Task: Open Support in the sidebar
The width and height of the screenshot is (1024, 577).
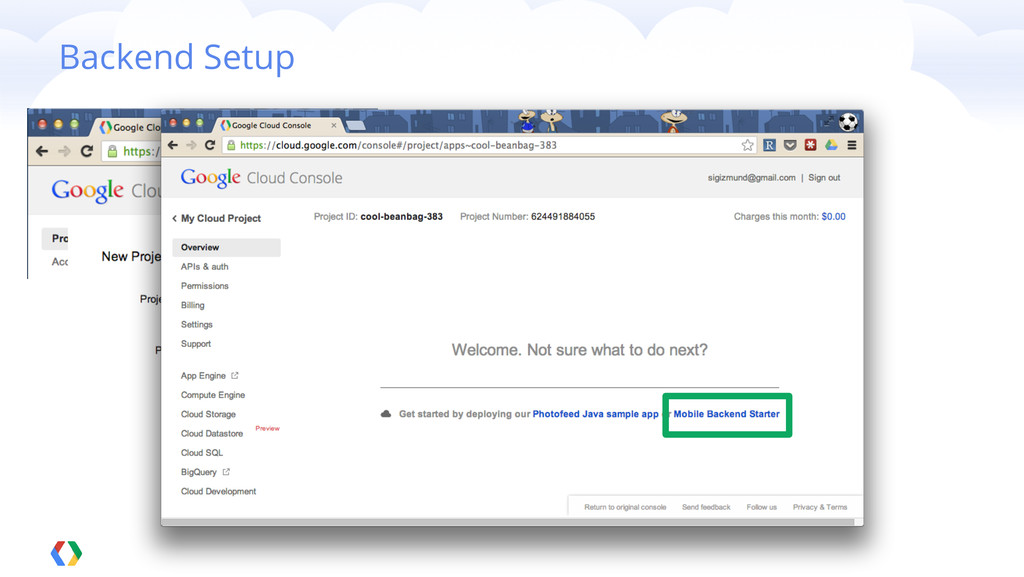Action: (x=196, y=343)
